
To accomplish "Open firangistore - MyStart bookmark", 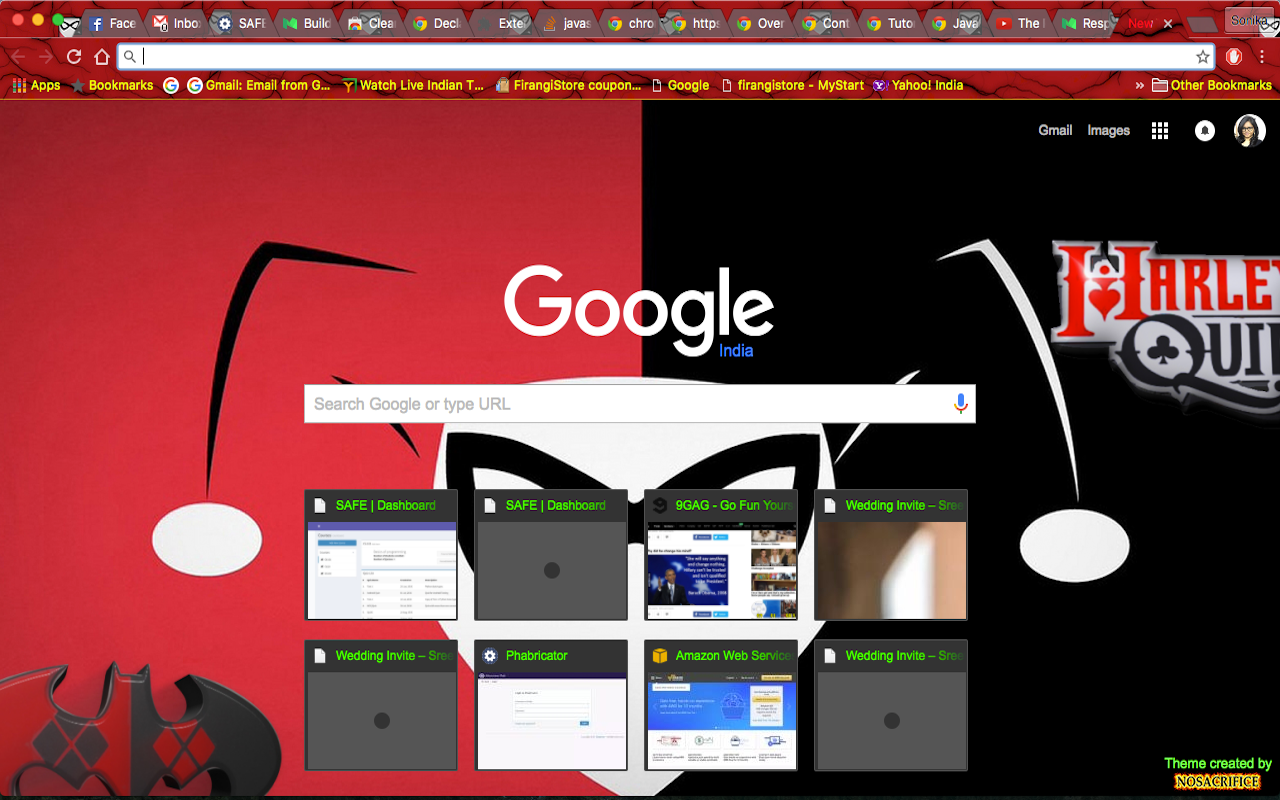I will point(792,85).
